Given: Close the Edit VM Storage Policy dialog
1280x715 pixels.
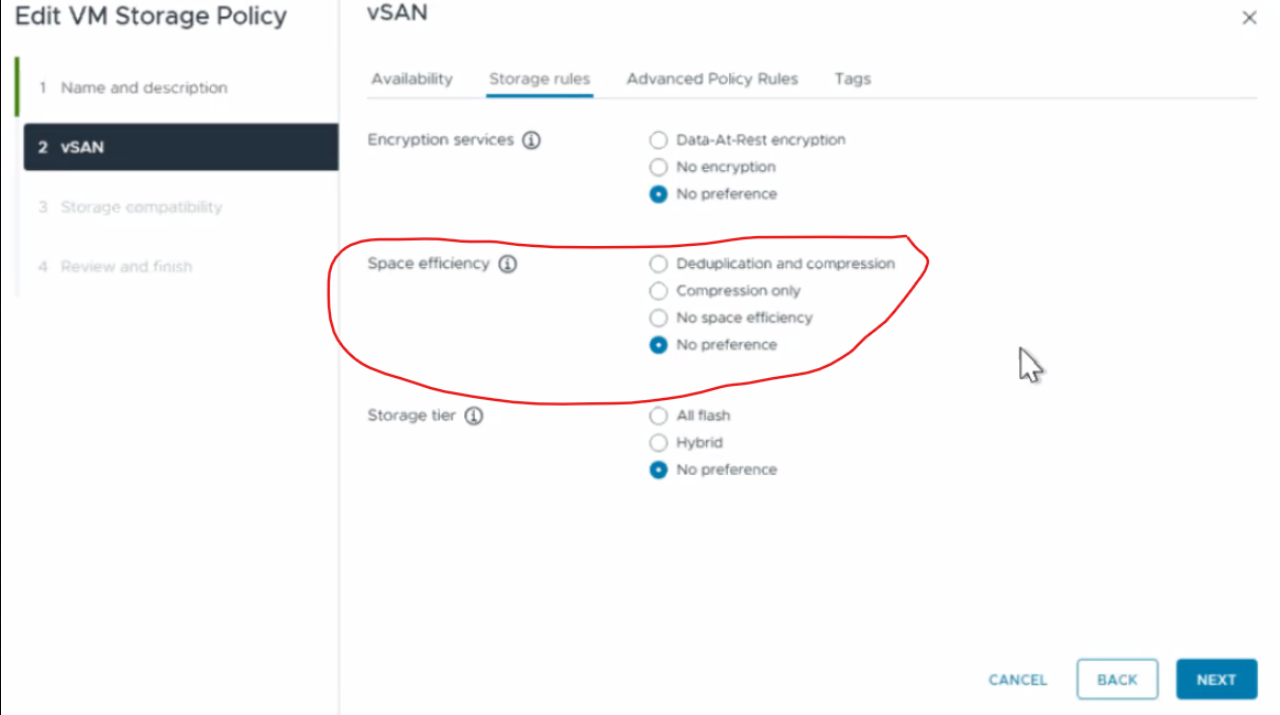Looking at the screenshot, I should [x=1249, y=18].
